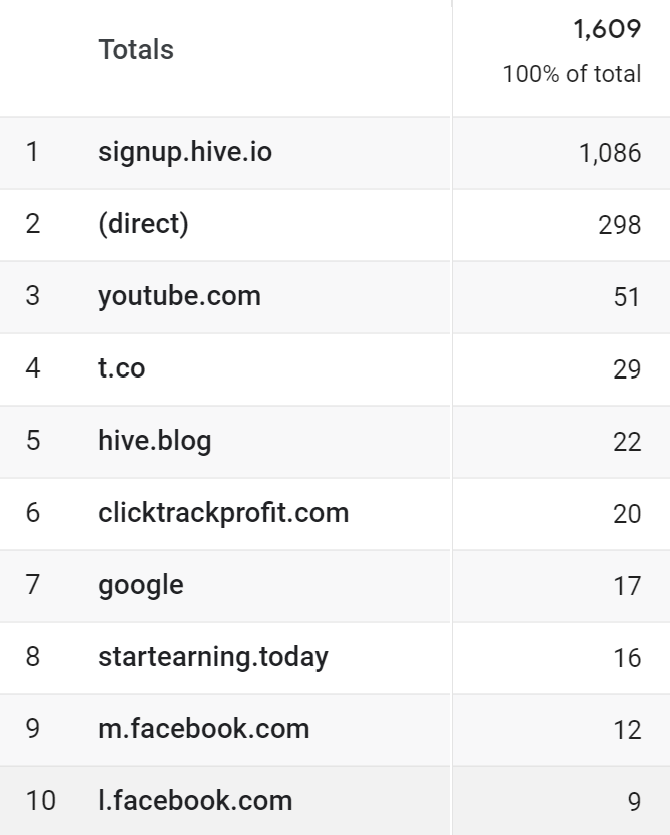The image size is (670, 835).
Task: Click the "100% of total" text
Action: pyautogui.click(x=572, y=74)
